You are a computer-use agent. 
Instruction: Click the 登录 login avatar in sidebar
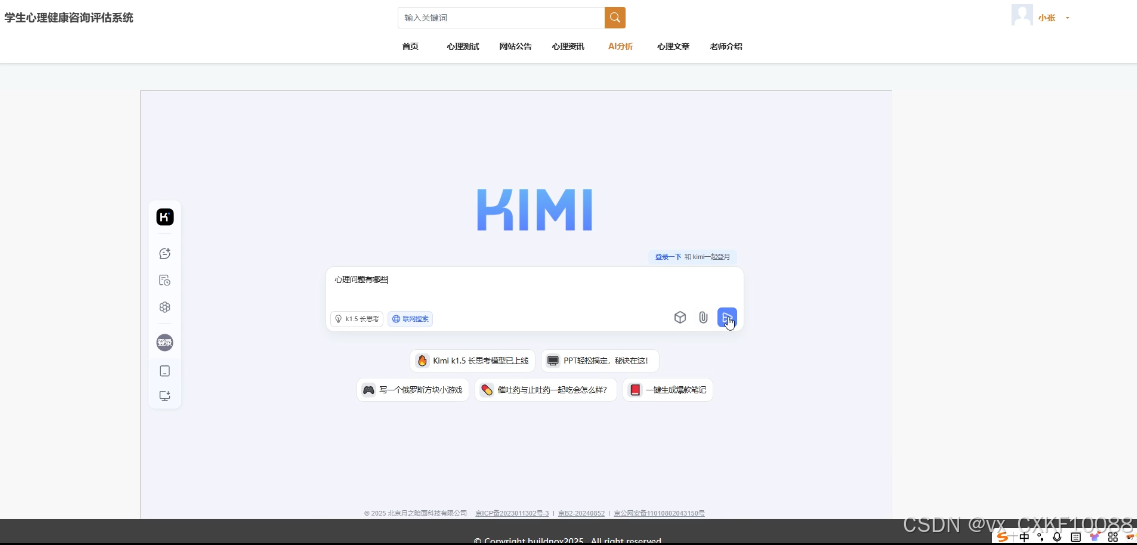[x=165, y=343]
